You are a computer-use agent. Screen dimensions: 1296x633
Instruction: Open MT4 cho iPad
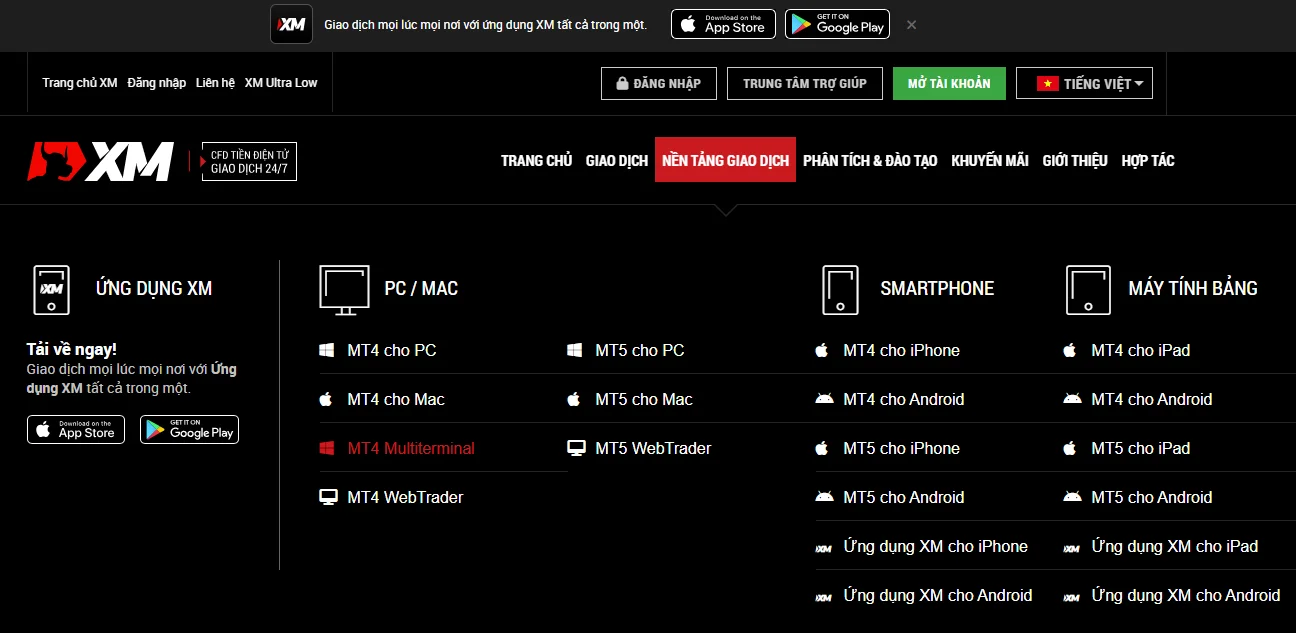(x=1141, y=350)
